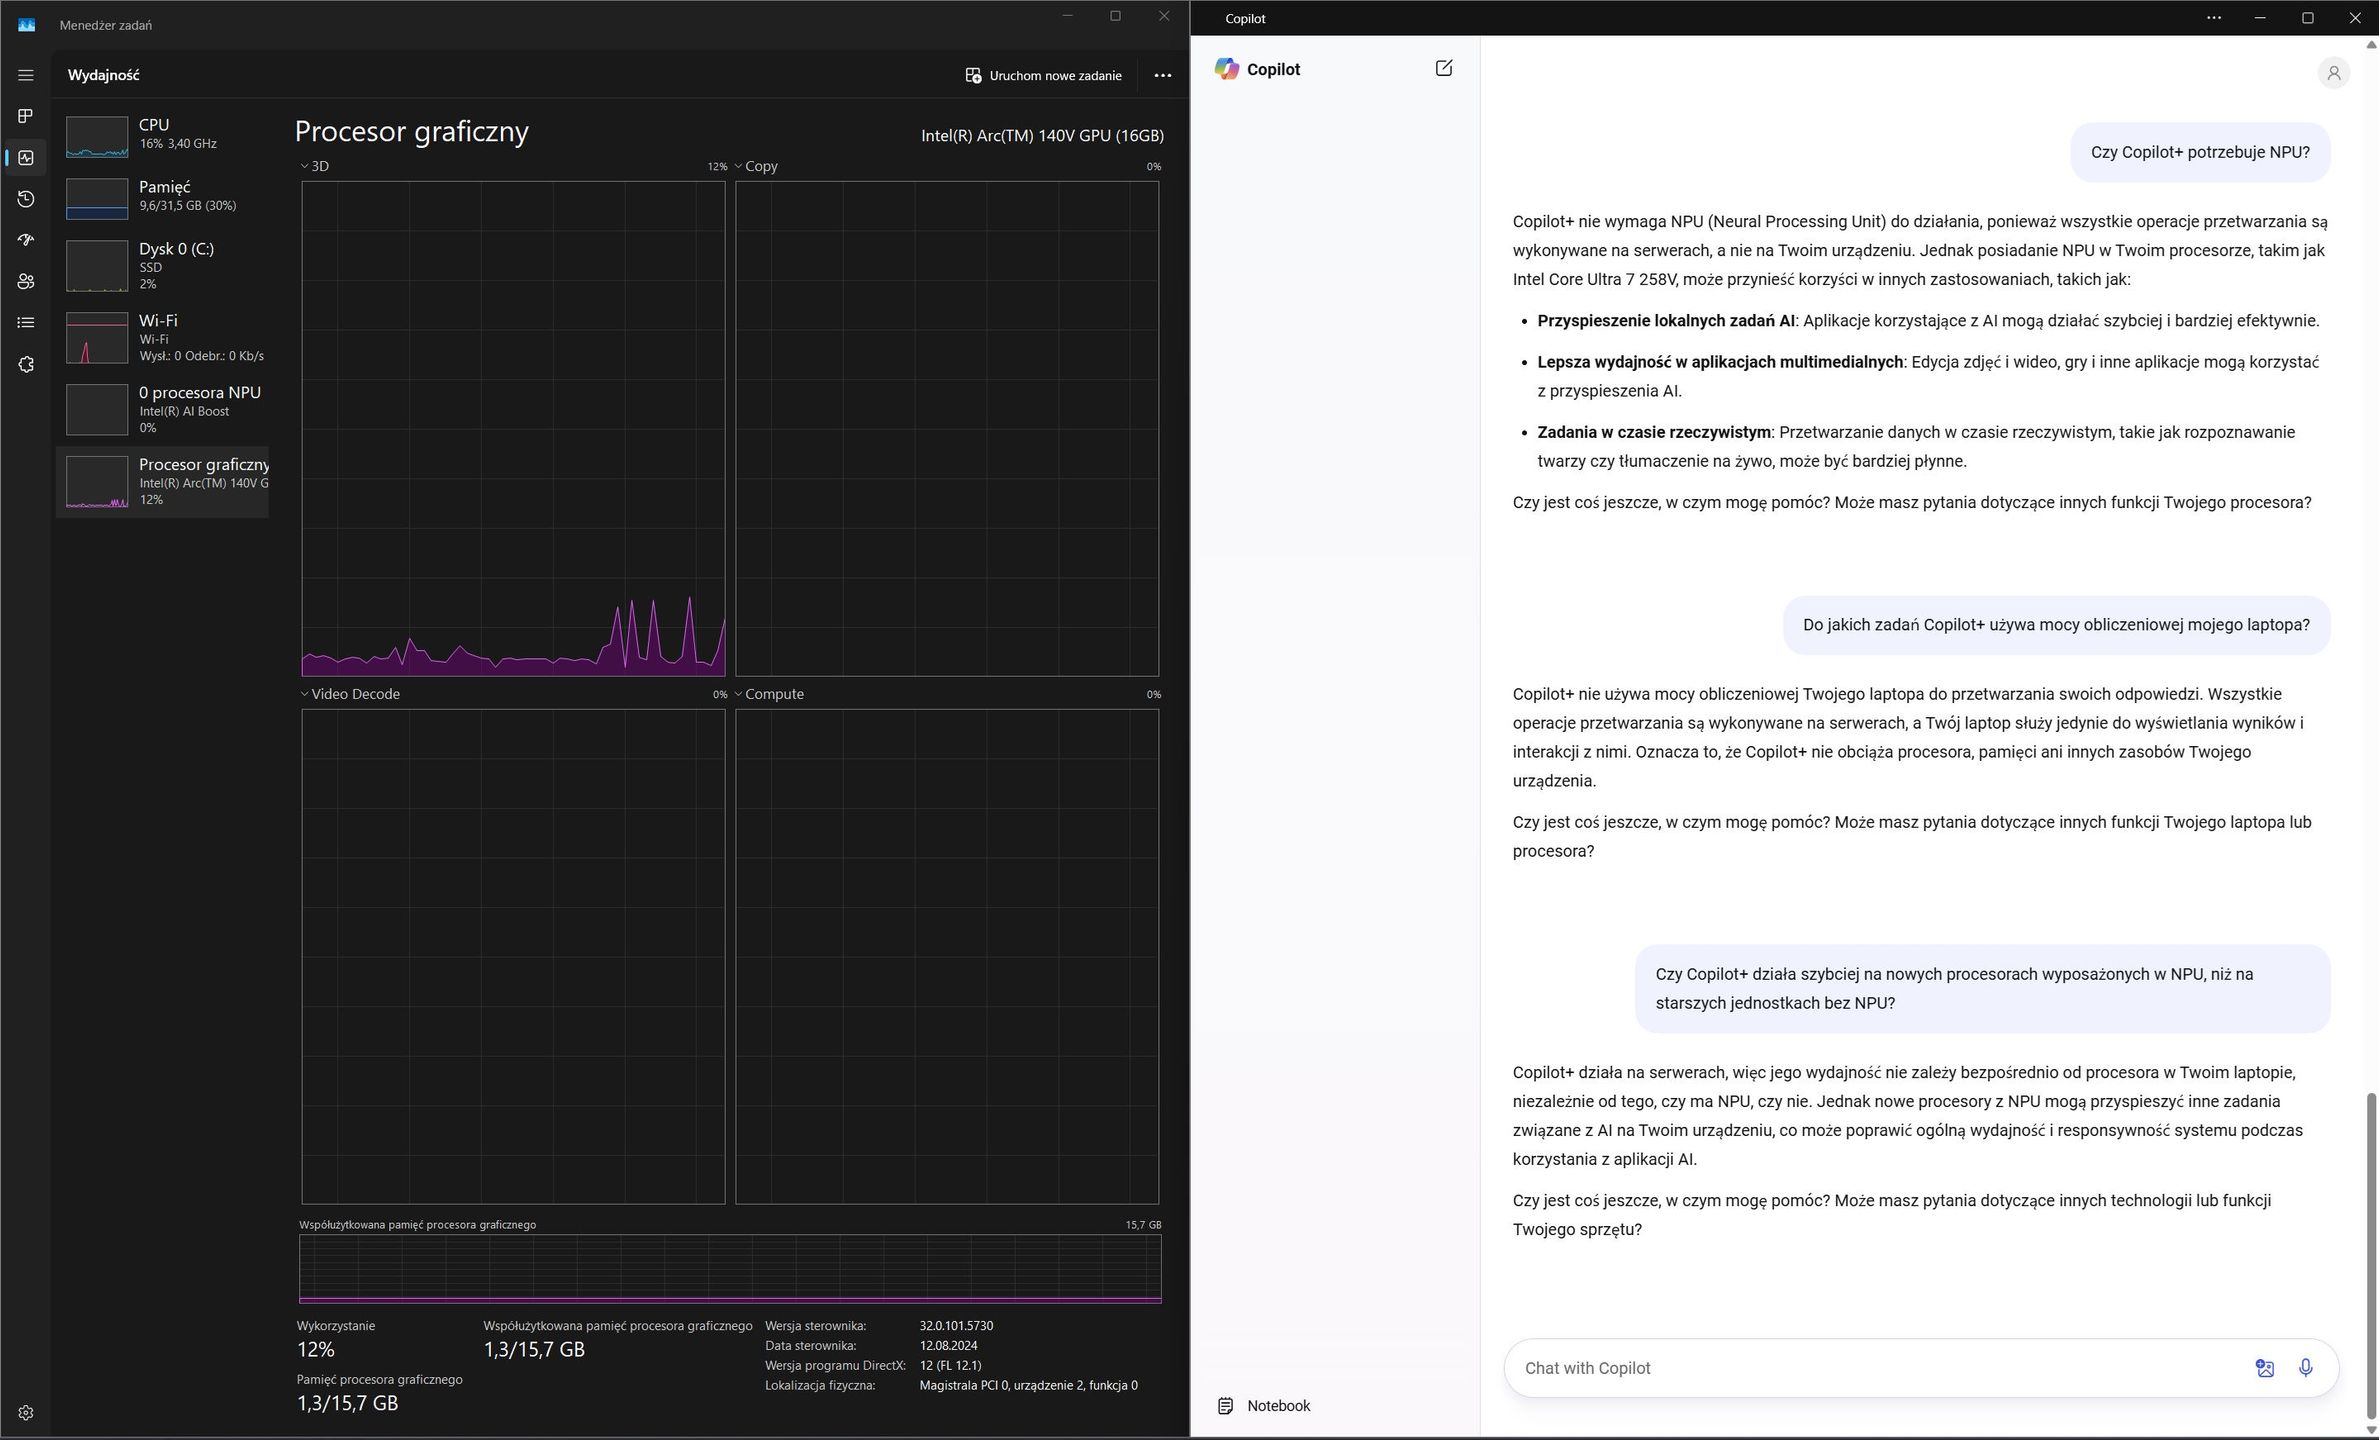
Task: Click the 'Wersja sterownika:' label
Action: [x=815, y=1326]
